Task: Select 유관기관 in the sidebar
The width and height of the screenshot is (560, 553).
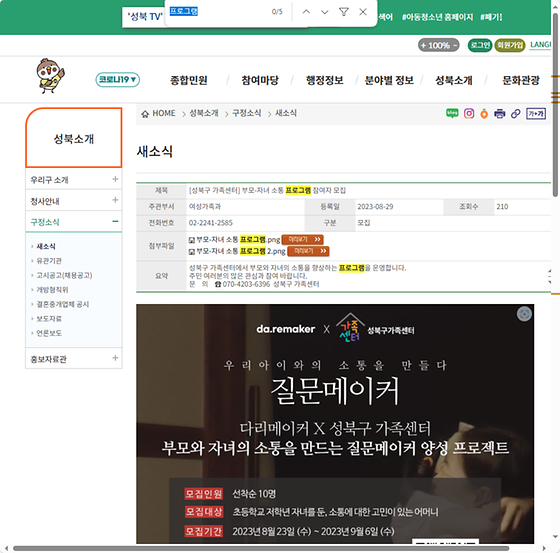Action: (x=49, y=261)
